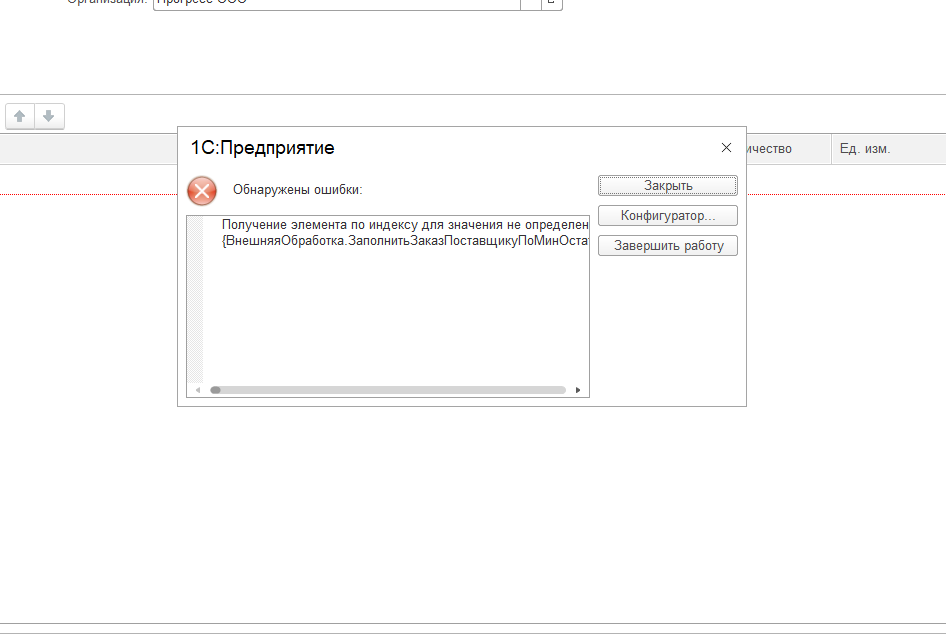This screenshot has width=946, height=644.
Task: Click the Закрыть button
Action: [668, 185]
